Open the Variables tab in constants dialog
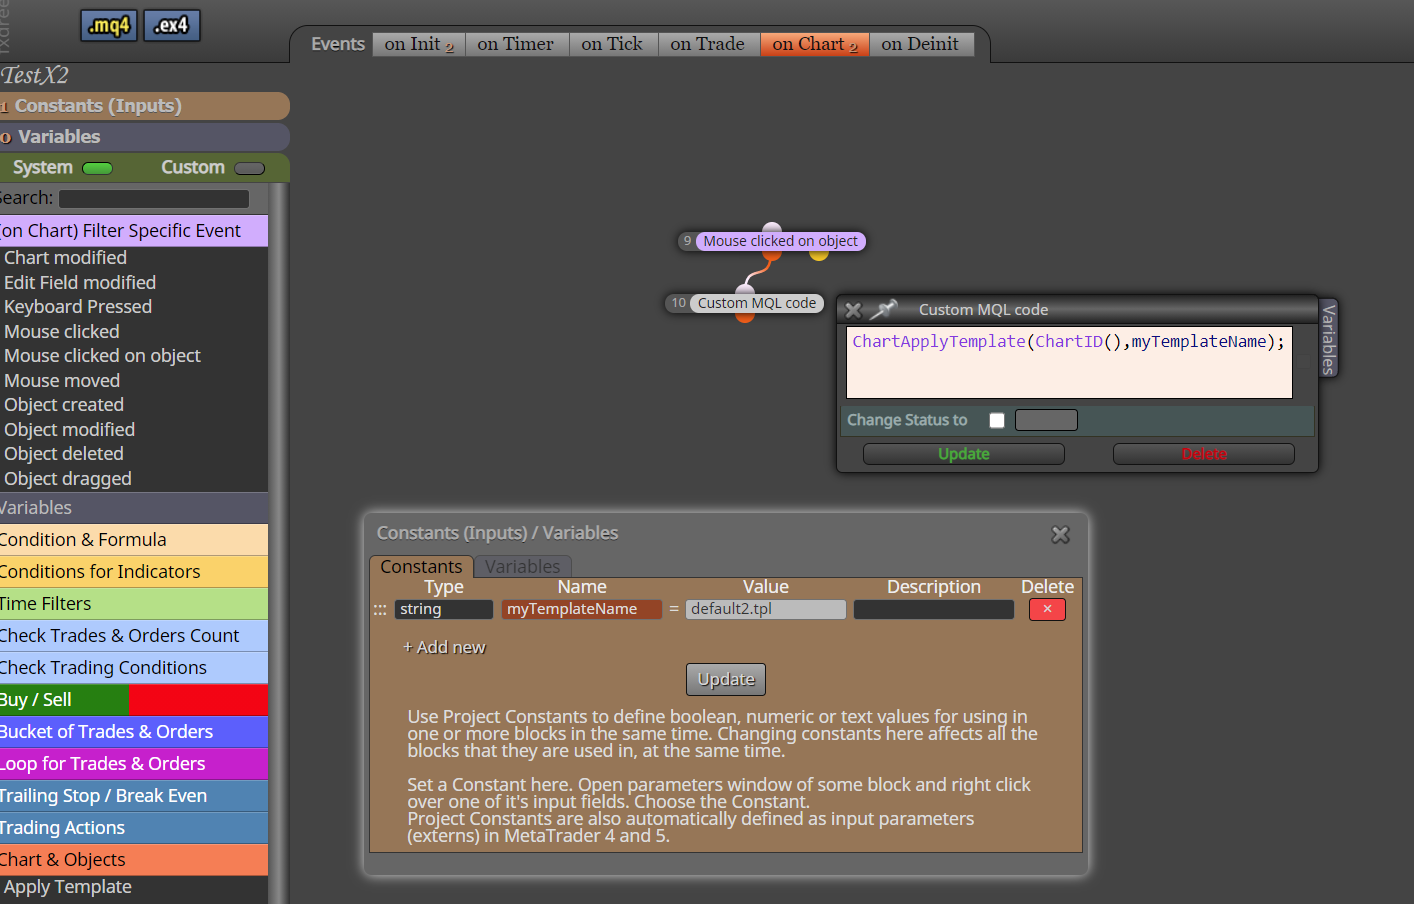This screenshot has width=1414, height=904. tap(522, 567)
